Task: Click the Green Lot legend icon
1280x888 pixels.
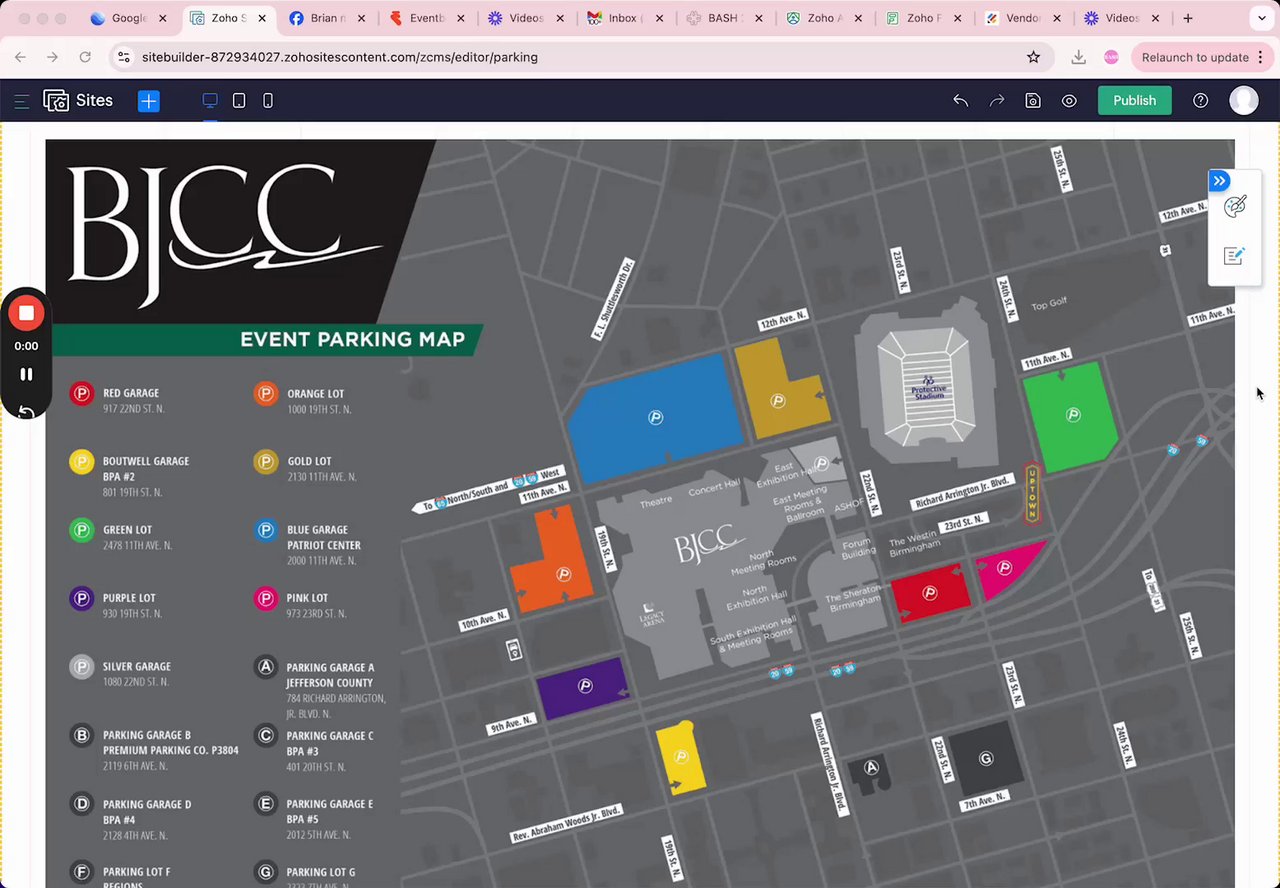Action: 81,530
